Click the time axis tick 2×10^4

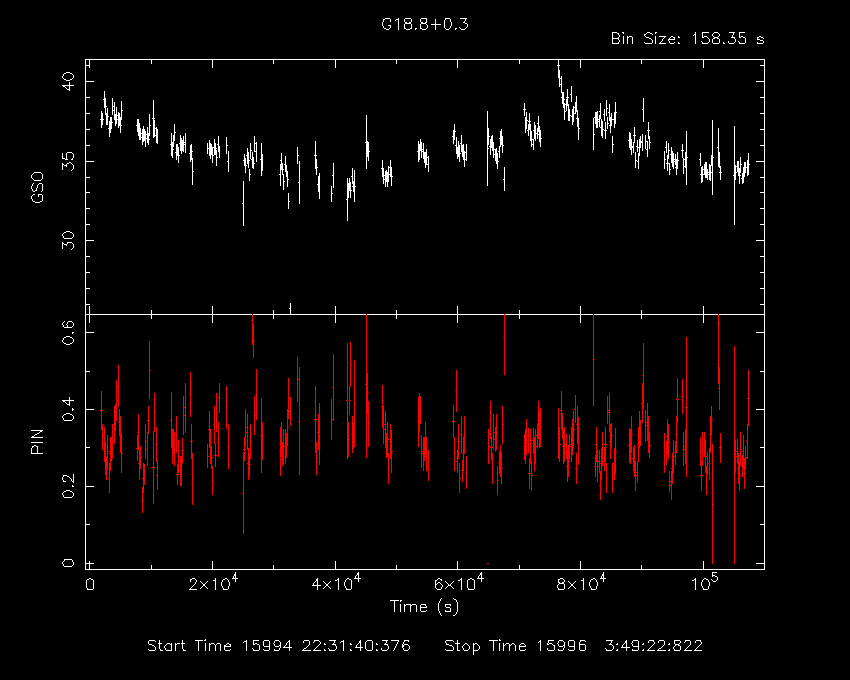pyautogui.click(x=212, y=583)
